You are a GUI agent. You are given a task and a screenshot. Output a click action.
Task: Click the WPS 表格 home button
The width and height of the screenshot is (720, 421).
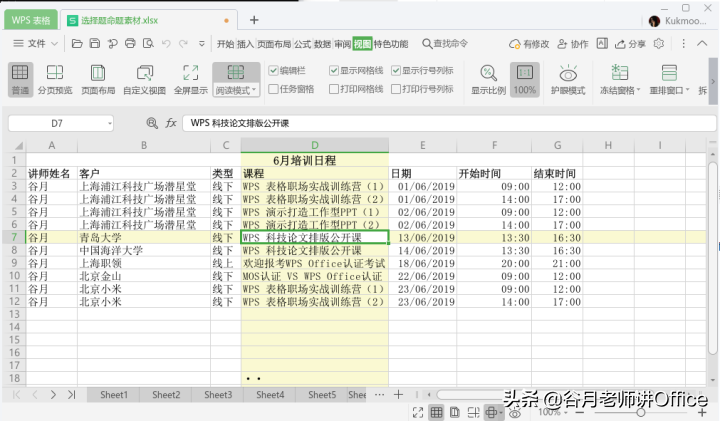pos(31,20)
